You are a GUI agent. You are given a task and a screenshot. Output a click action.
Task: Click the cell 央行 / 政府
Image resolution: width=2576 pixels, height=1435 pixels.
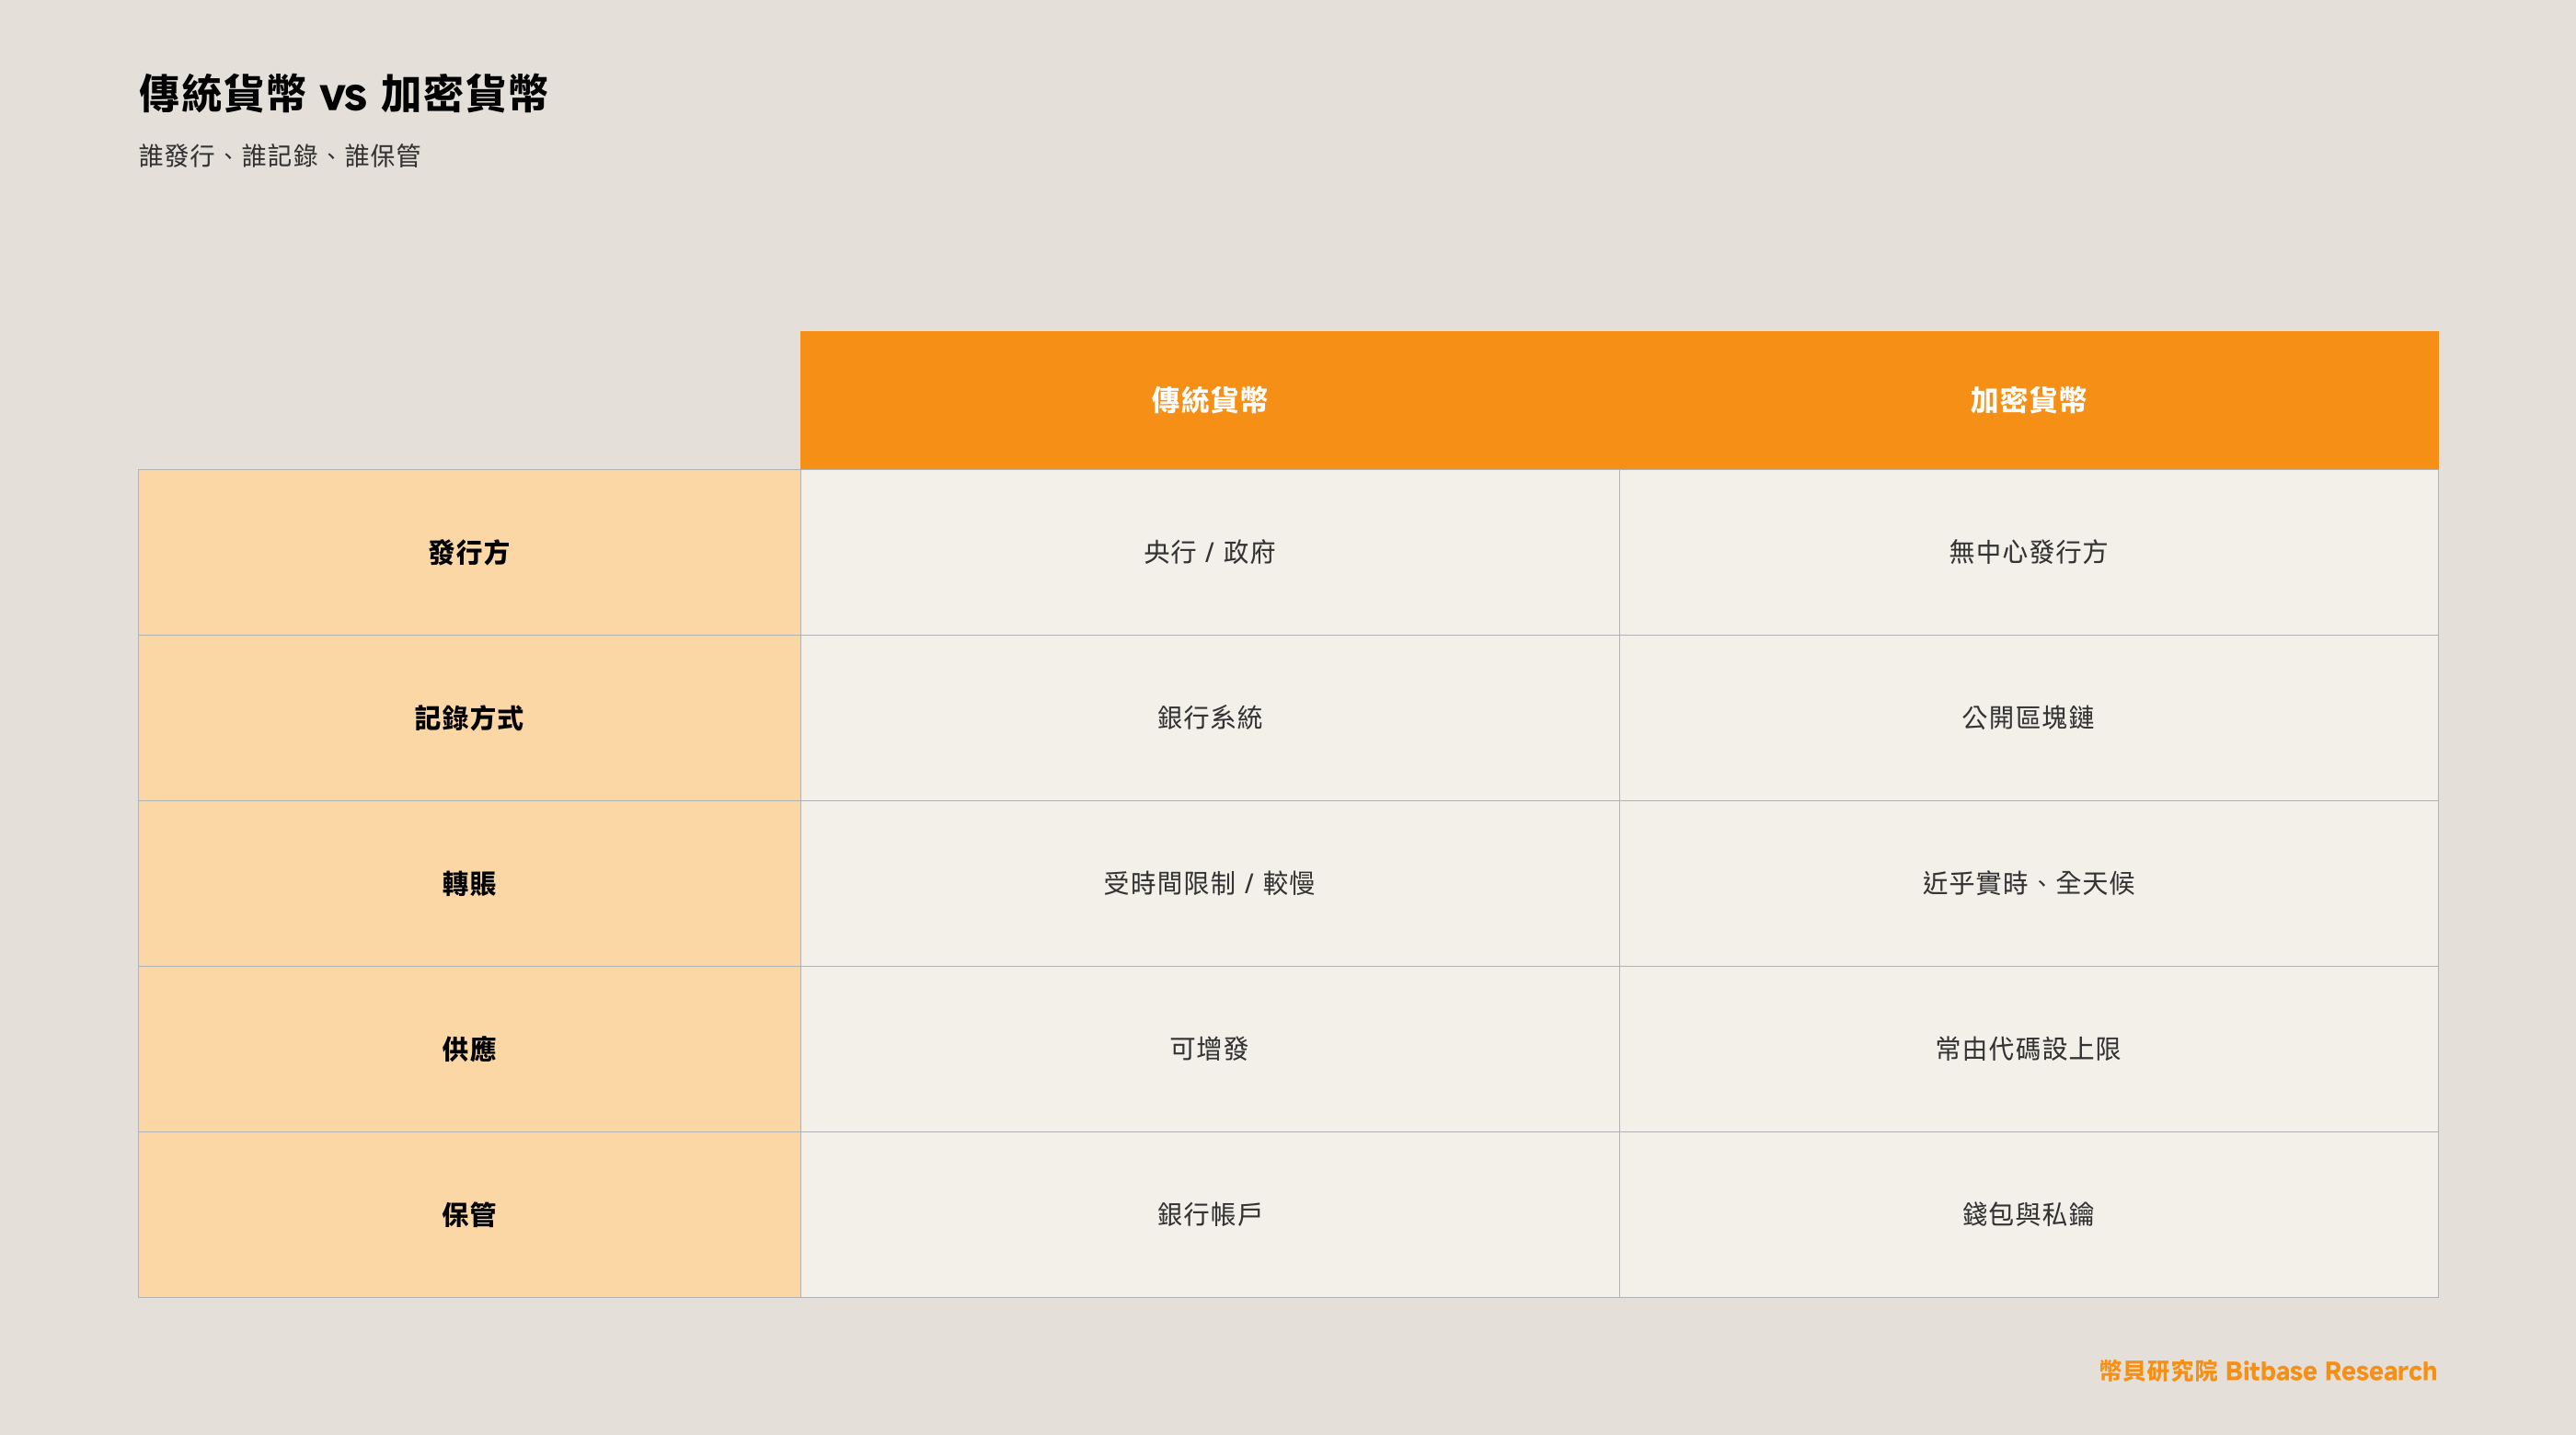tap(1209, 552)
